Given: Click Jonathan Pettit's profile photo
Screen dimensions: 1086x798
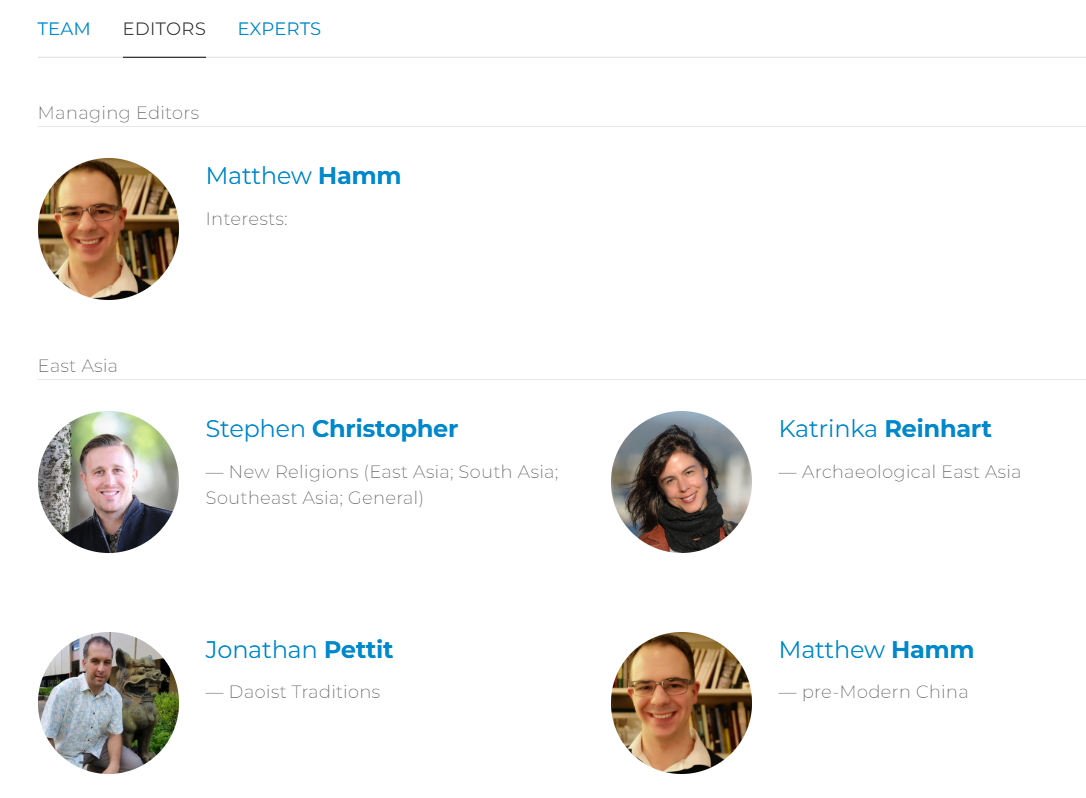Looking at the screenshot, I should click(108, 702).
